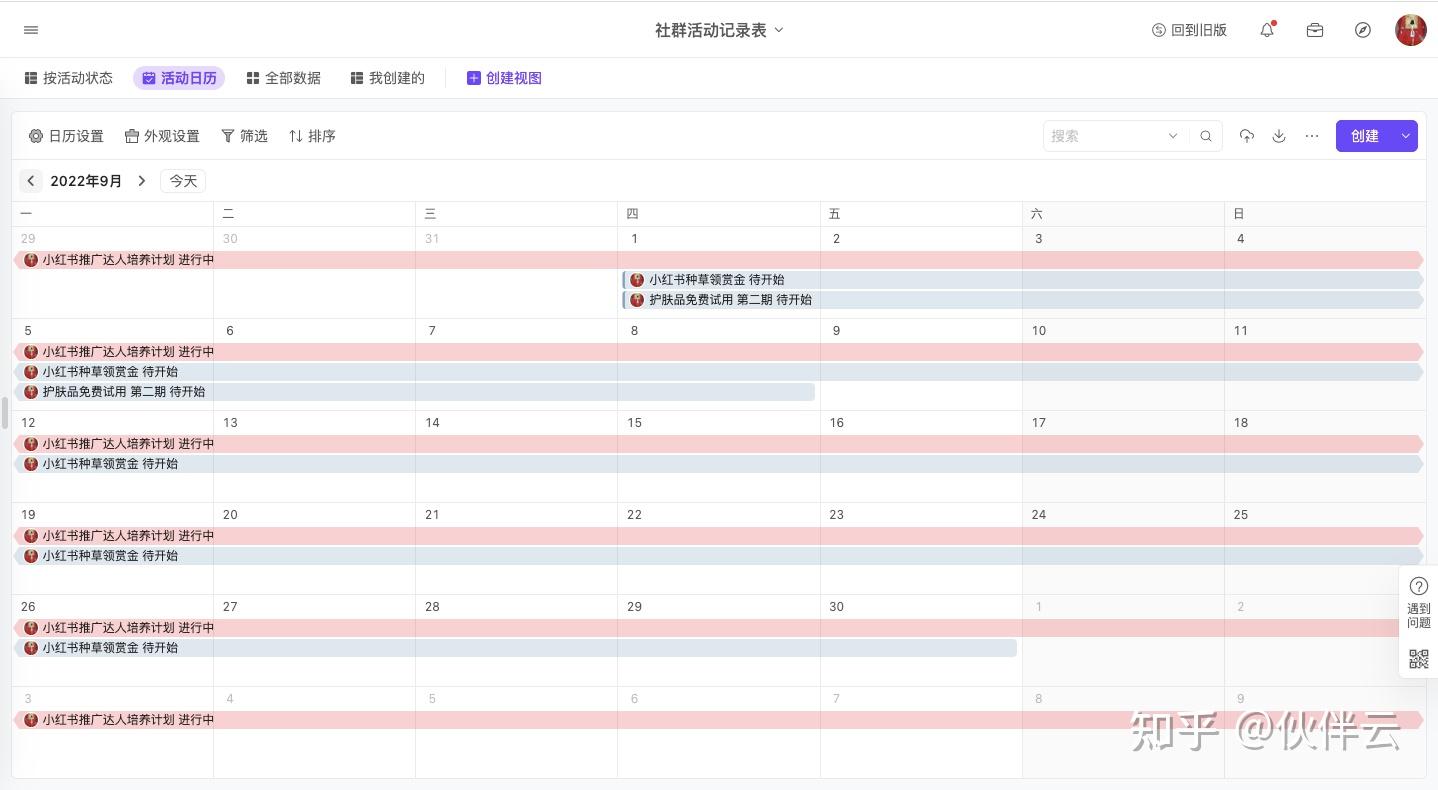Go to next month arrow
1438x790 pixels.
click(142, 181)
